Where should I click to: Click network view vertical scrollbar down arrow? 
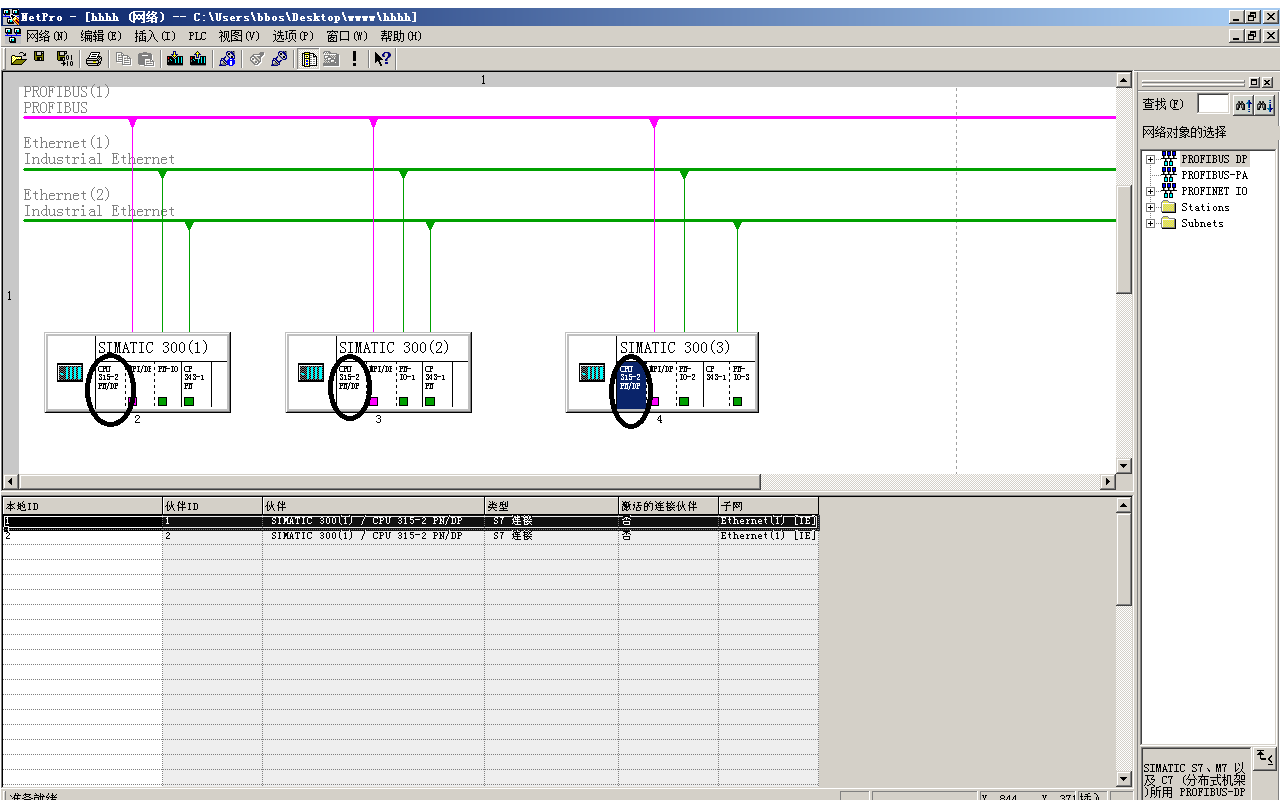[x=1124, y=466]
